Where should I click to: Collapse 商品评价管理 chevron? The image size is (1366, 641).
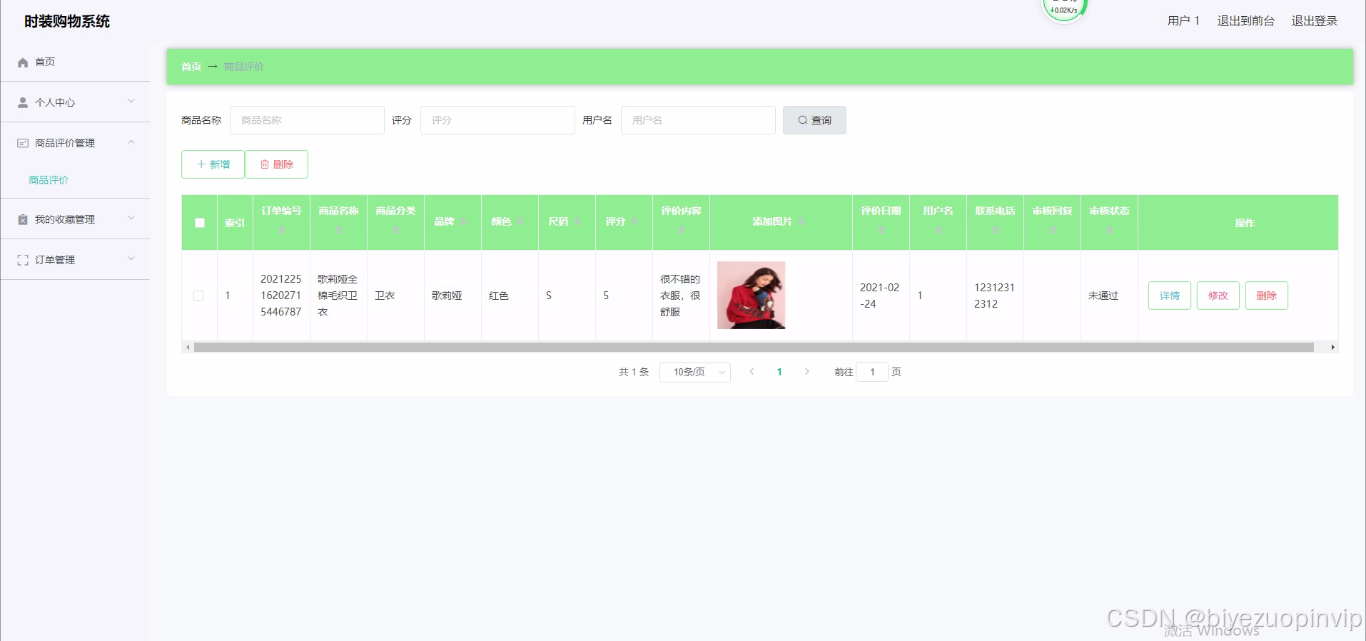[131, 143]
